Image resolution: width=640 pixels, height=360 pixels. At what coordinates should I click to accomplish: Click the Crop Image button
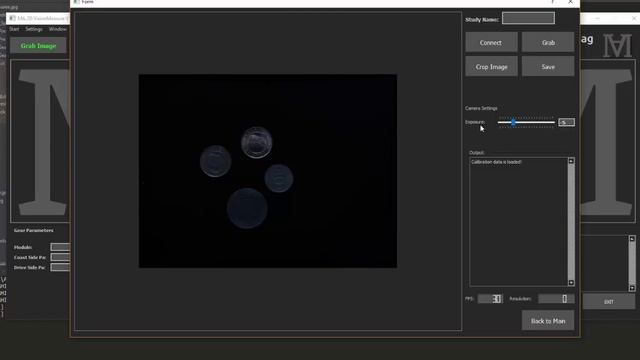point(491,67)
